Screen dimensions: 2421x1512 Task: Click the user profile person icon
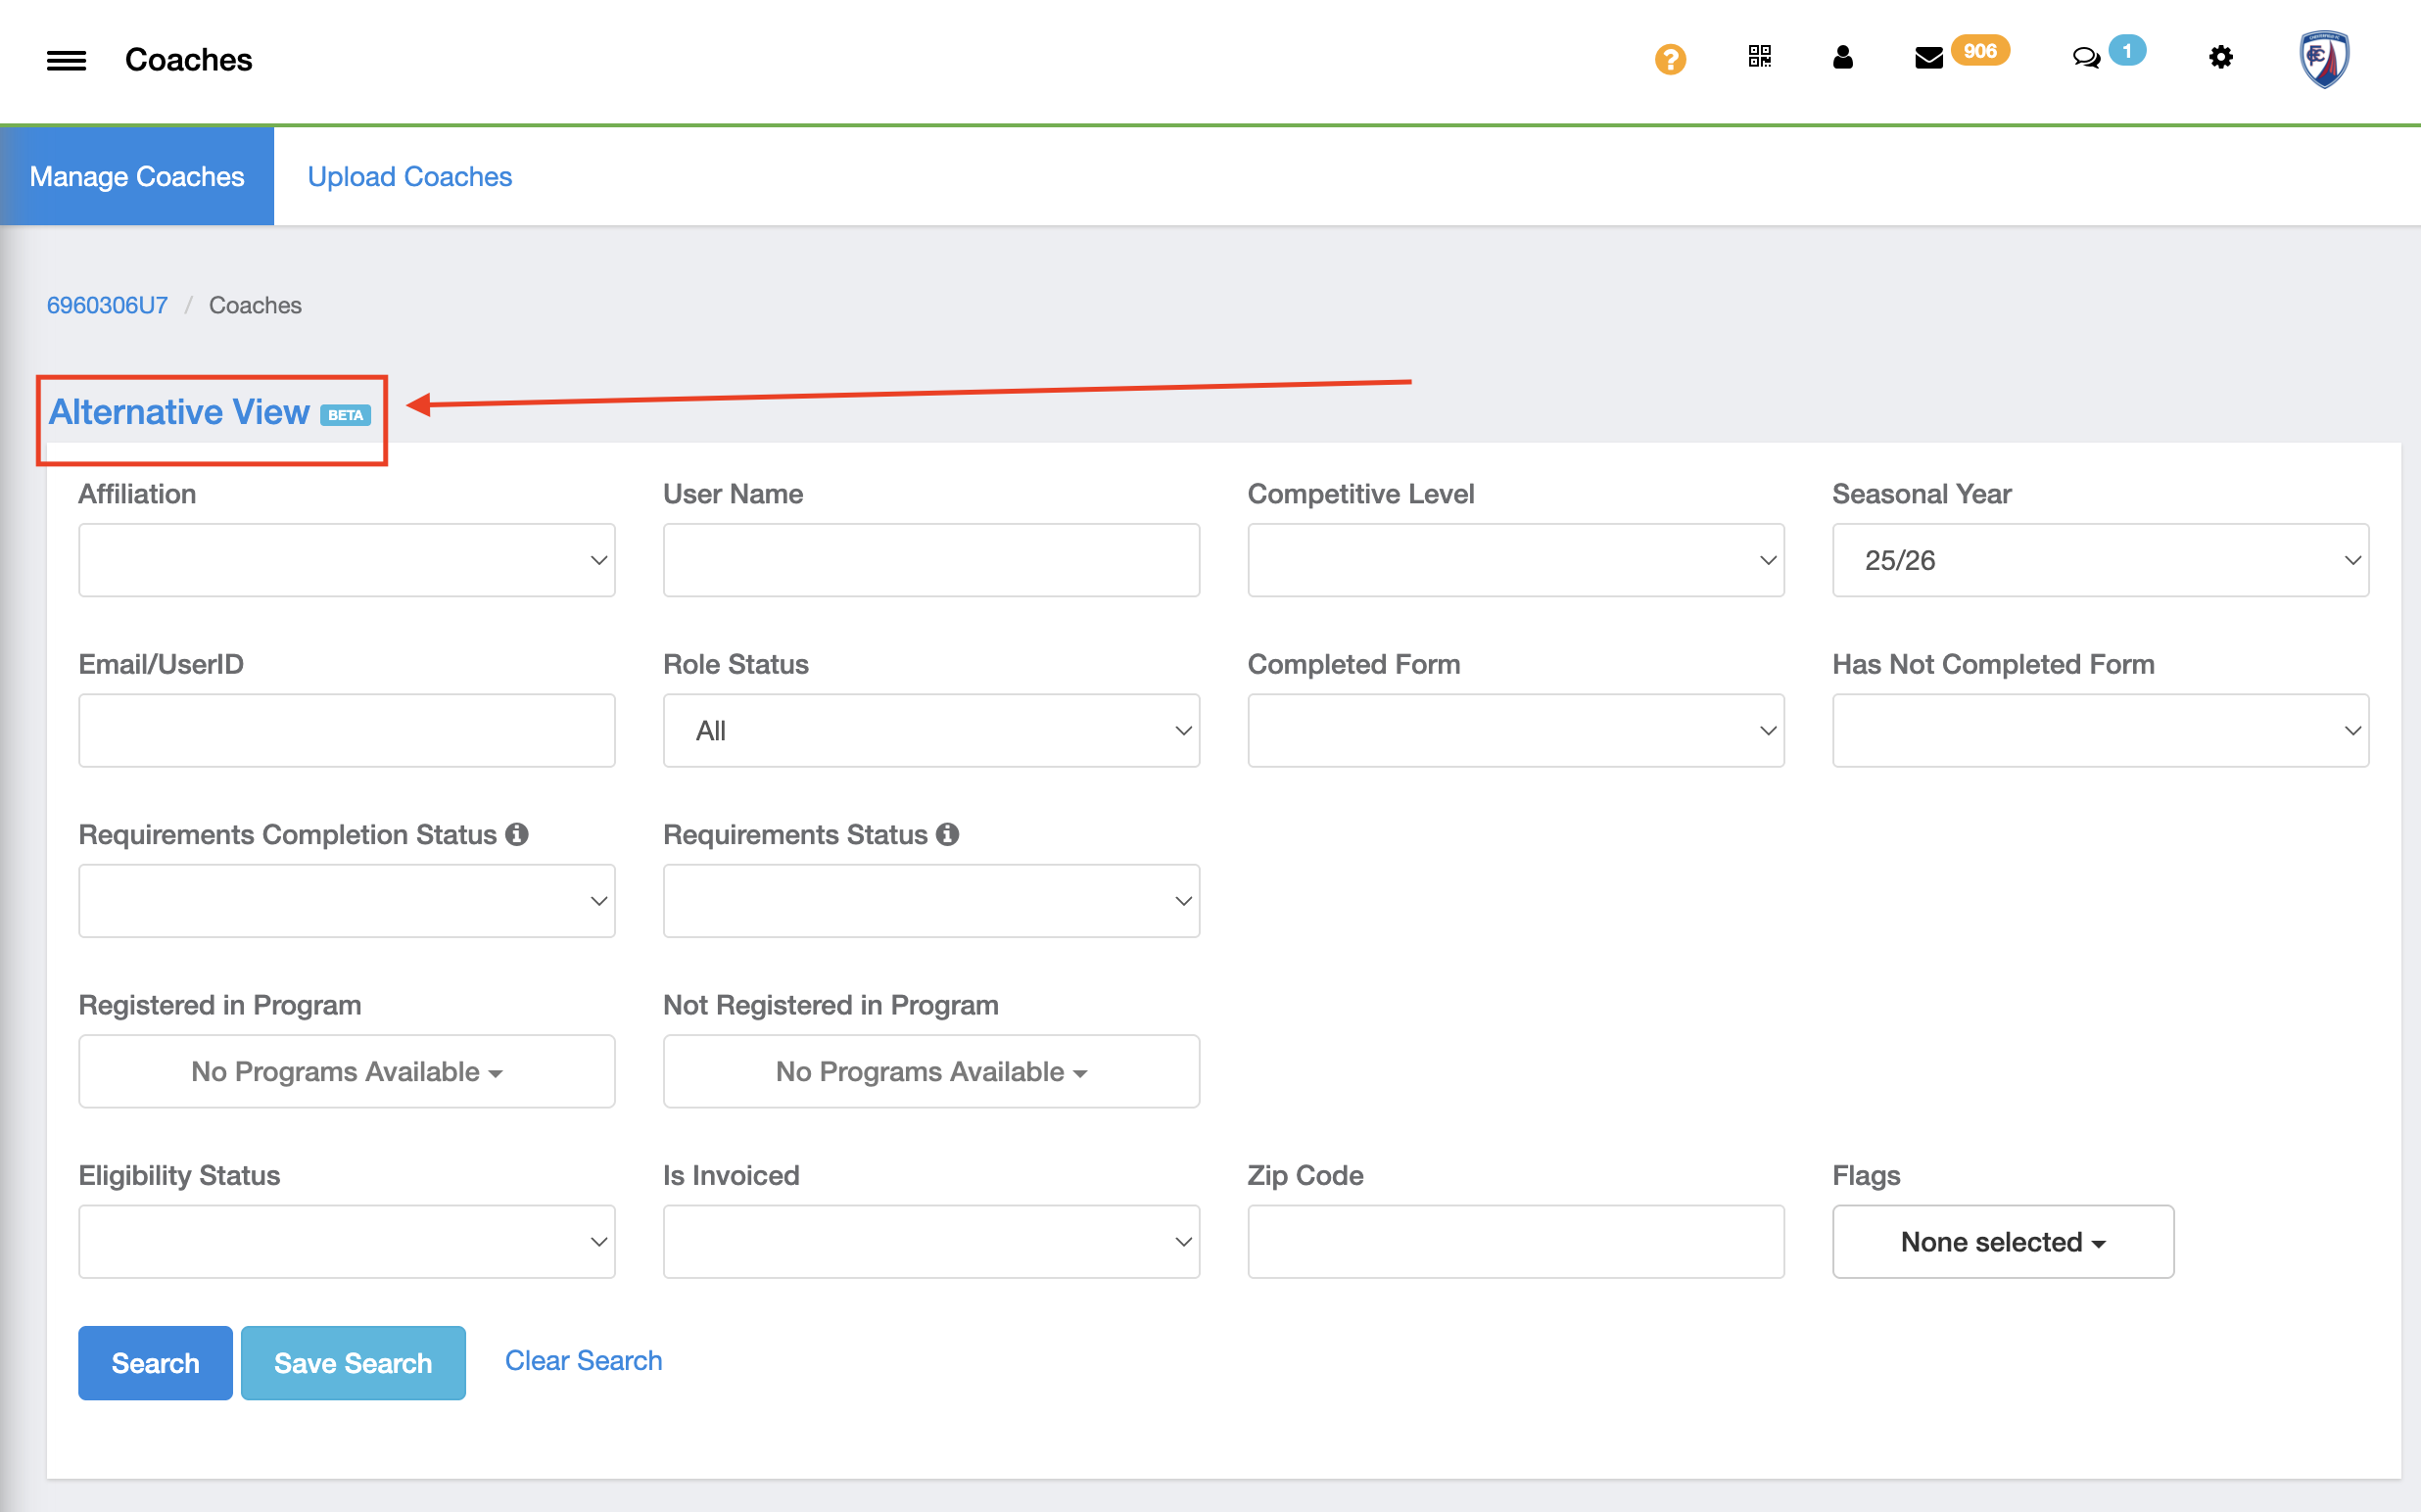[1842, 57]
